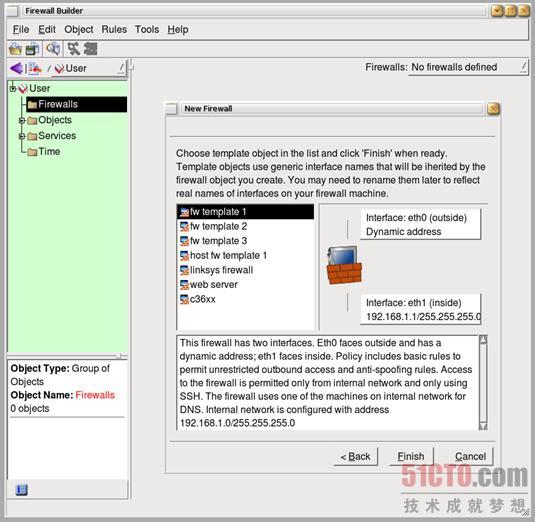535x522 pixels.
Task: Click the save file toolbar icon
Action: coord(32,49)
